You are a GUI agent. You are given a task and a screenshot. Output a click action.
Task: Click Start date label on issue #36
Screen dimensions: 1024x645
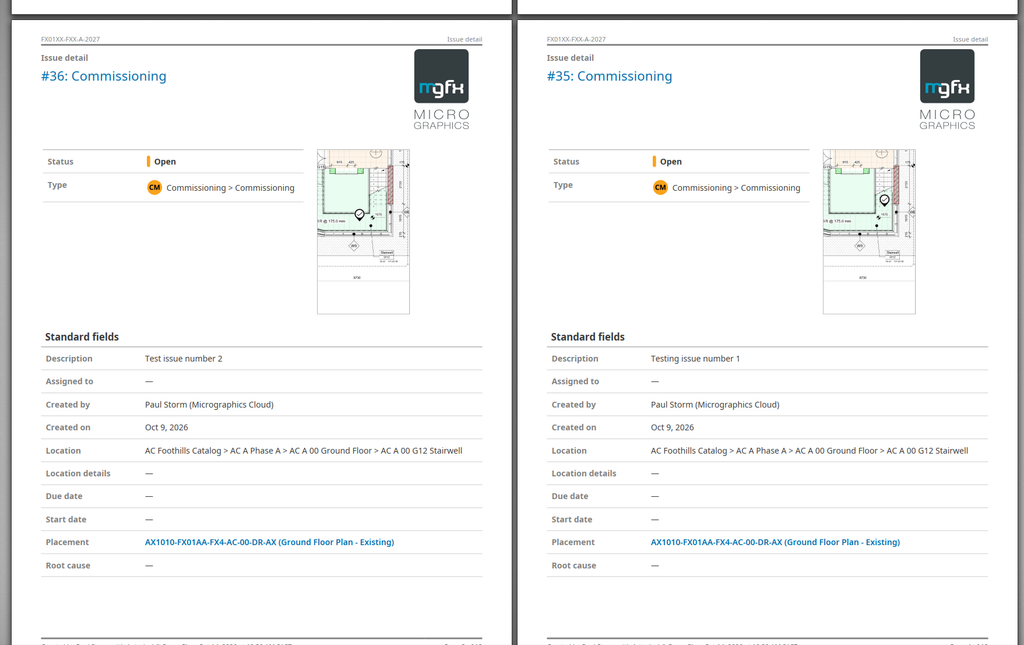66,520
